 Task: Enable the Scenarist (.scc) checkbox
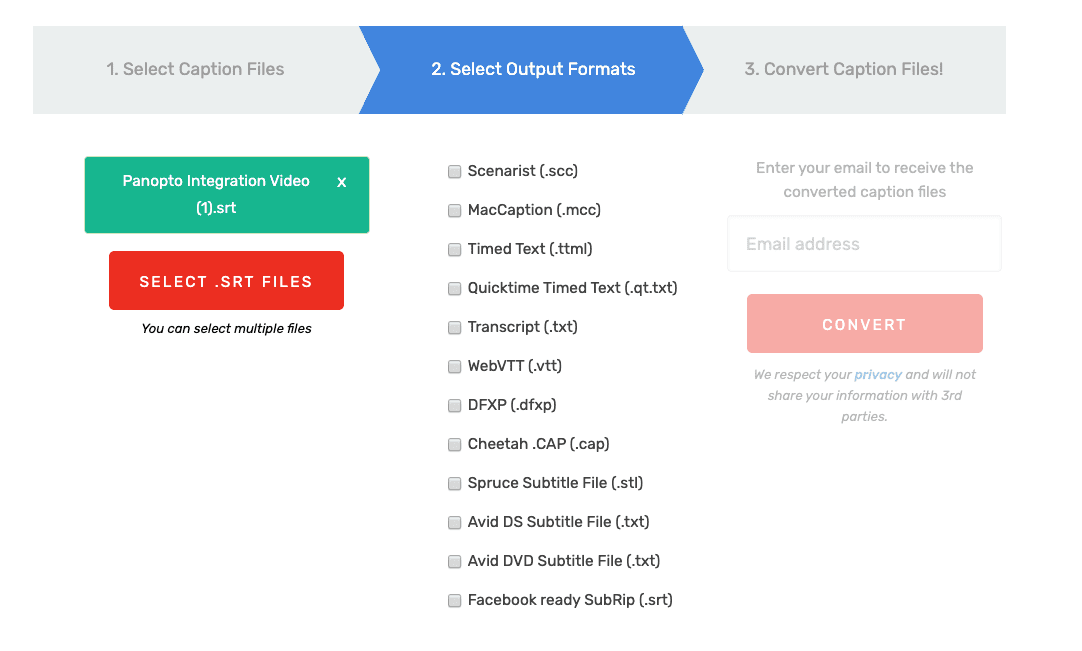point(455,172)
